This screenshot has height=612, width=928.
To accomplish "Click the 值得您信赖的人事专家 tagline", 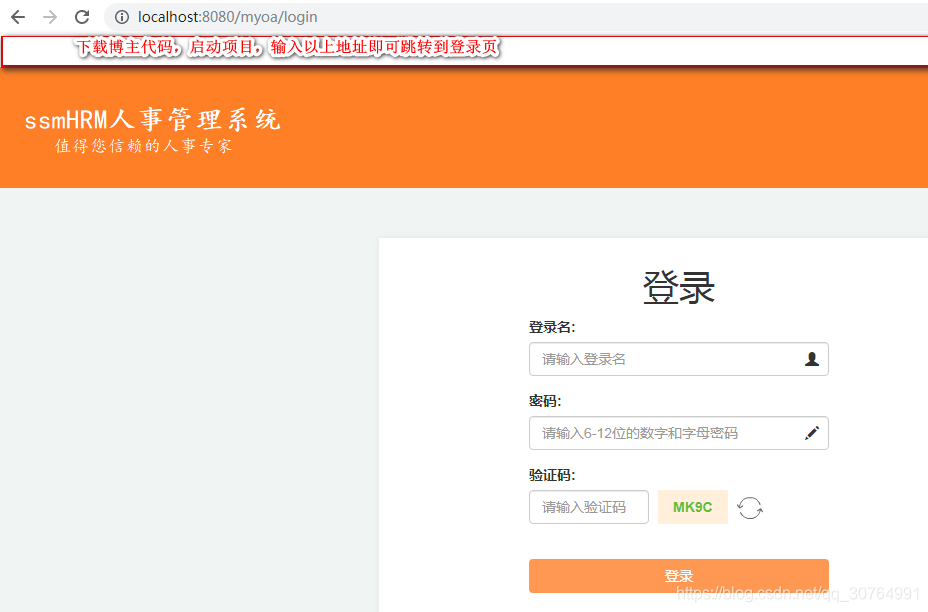I will pos(140,146).
